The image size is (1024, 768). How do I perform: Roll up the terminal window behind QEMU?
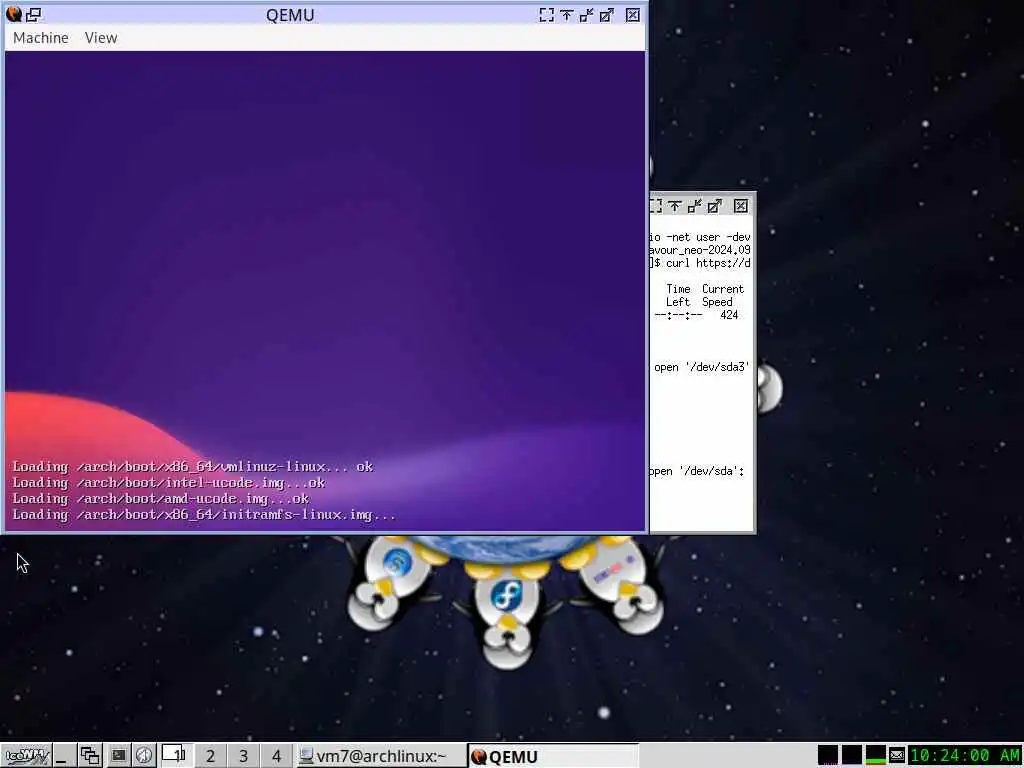[x=675, y=206]
